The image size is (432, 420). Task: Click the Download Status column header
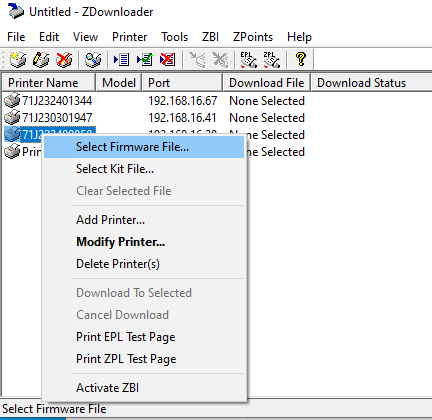[x=371, y=83]
